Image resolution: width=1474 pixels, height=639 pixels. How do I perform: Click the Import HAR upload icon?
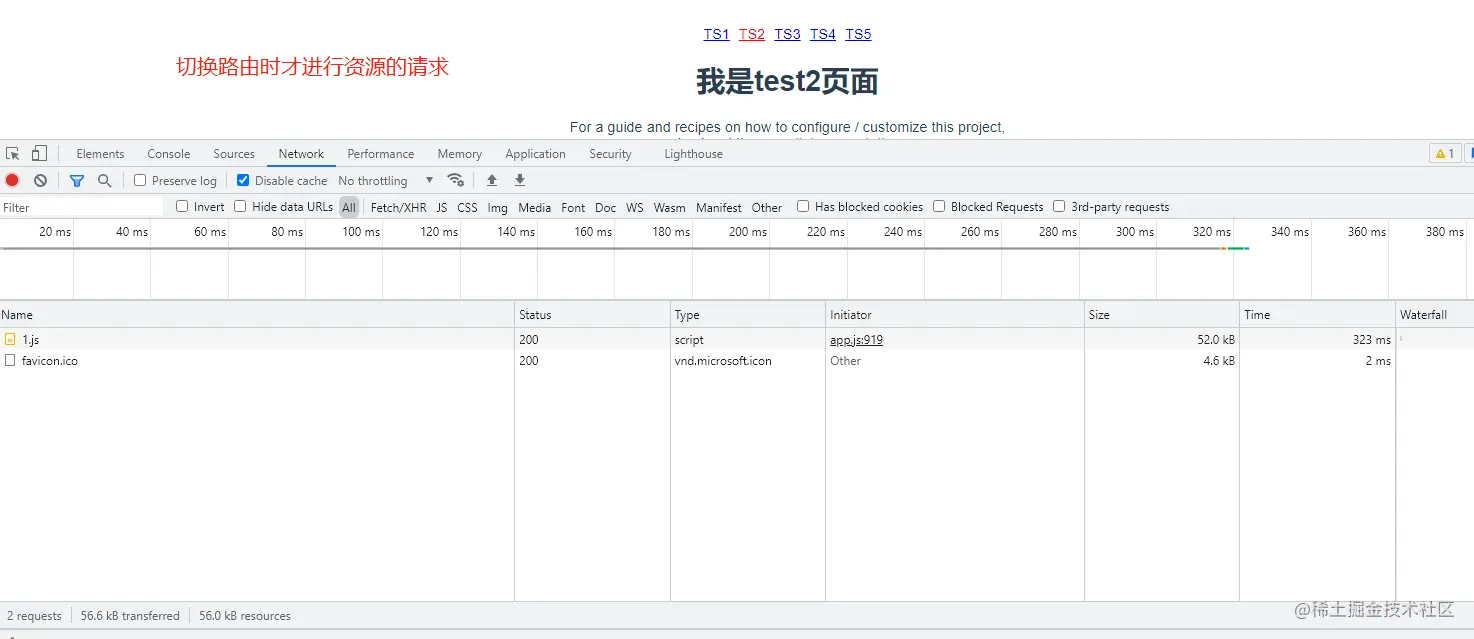[492, 180]
